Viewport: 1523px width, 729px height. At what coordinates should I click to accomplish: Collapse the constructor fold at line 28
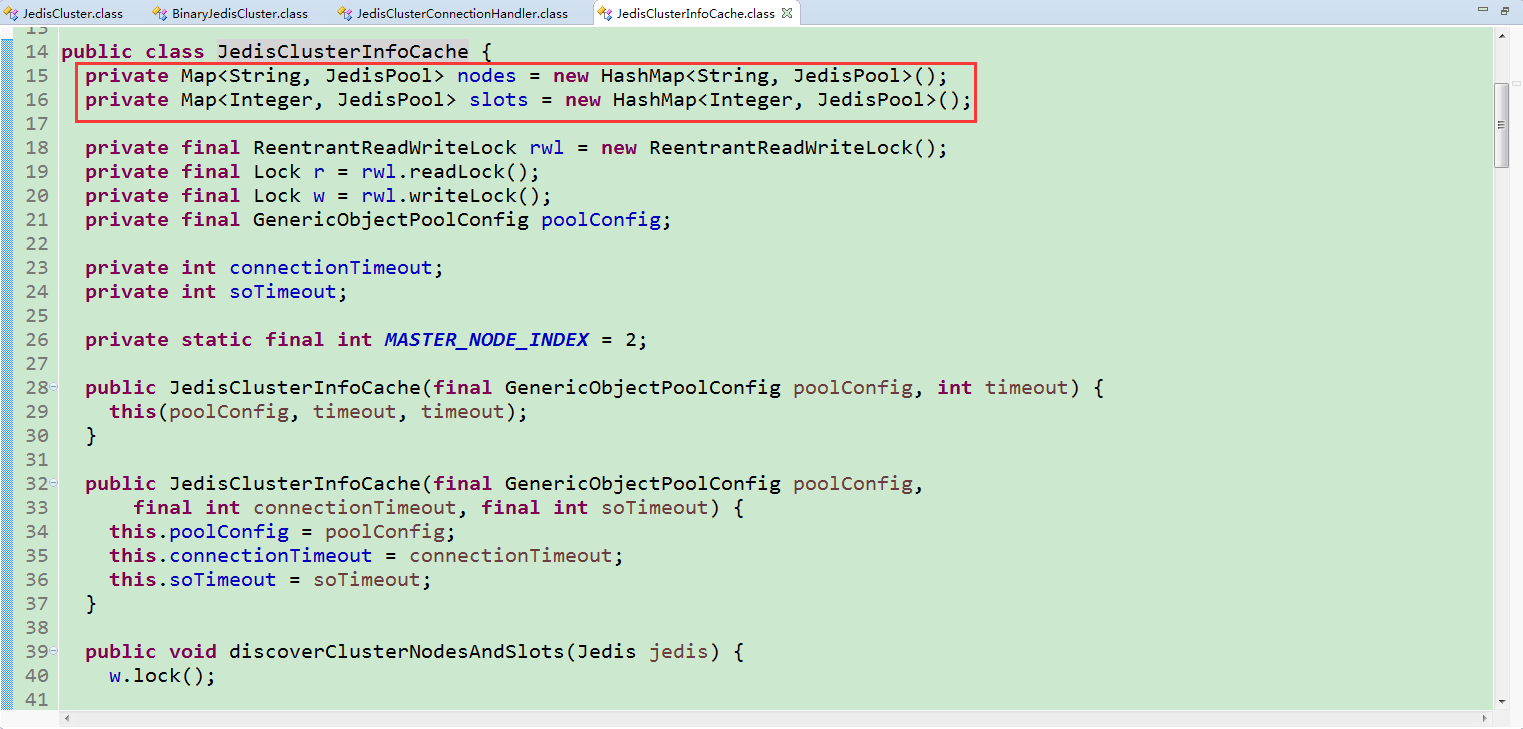click(53, 387)
